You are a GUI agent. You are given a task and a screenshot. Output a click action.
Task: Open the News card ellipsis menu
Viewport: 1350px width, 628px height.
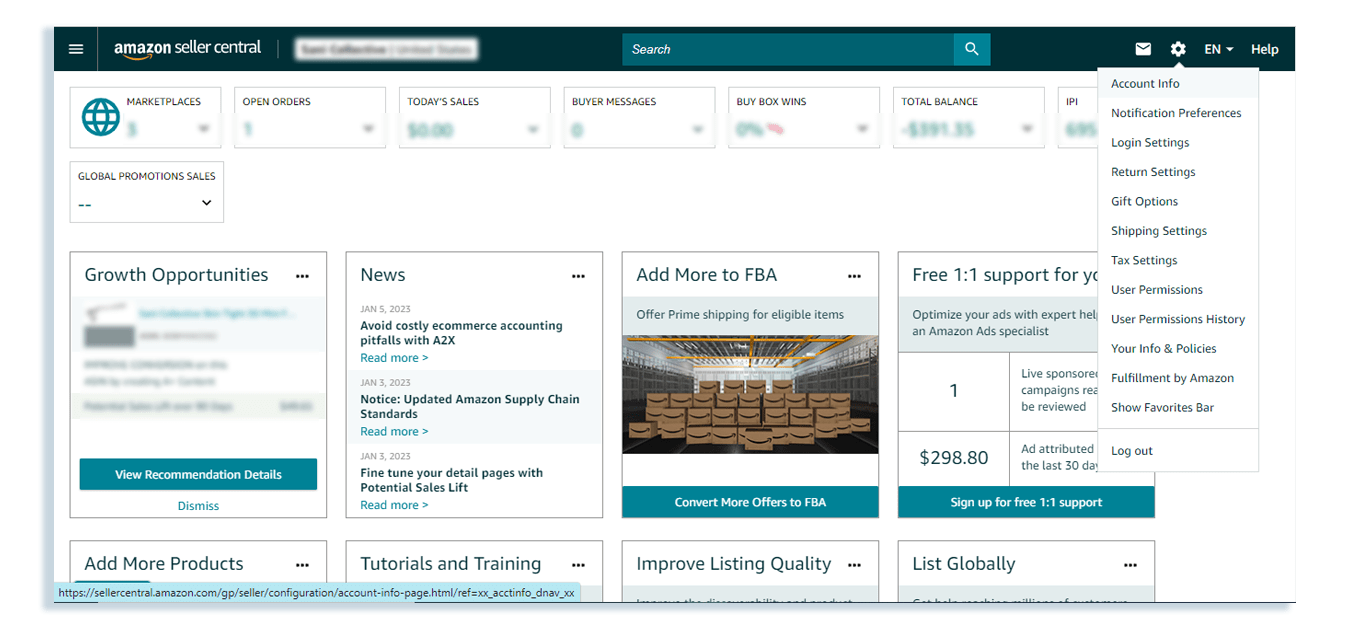point(578,276)
